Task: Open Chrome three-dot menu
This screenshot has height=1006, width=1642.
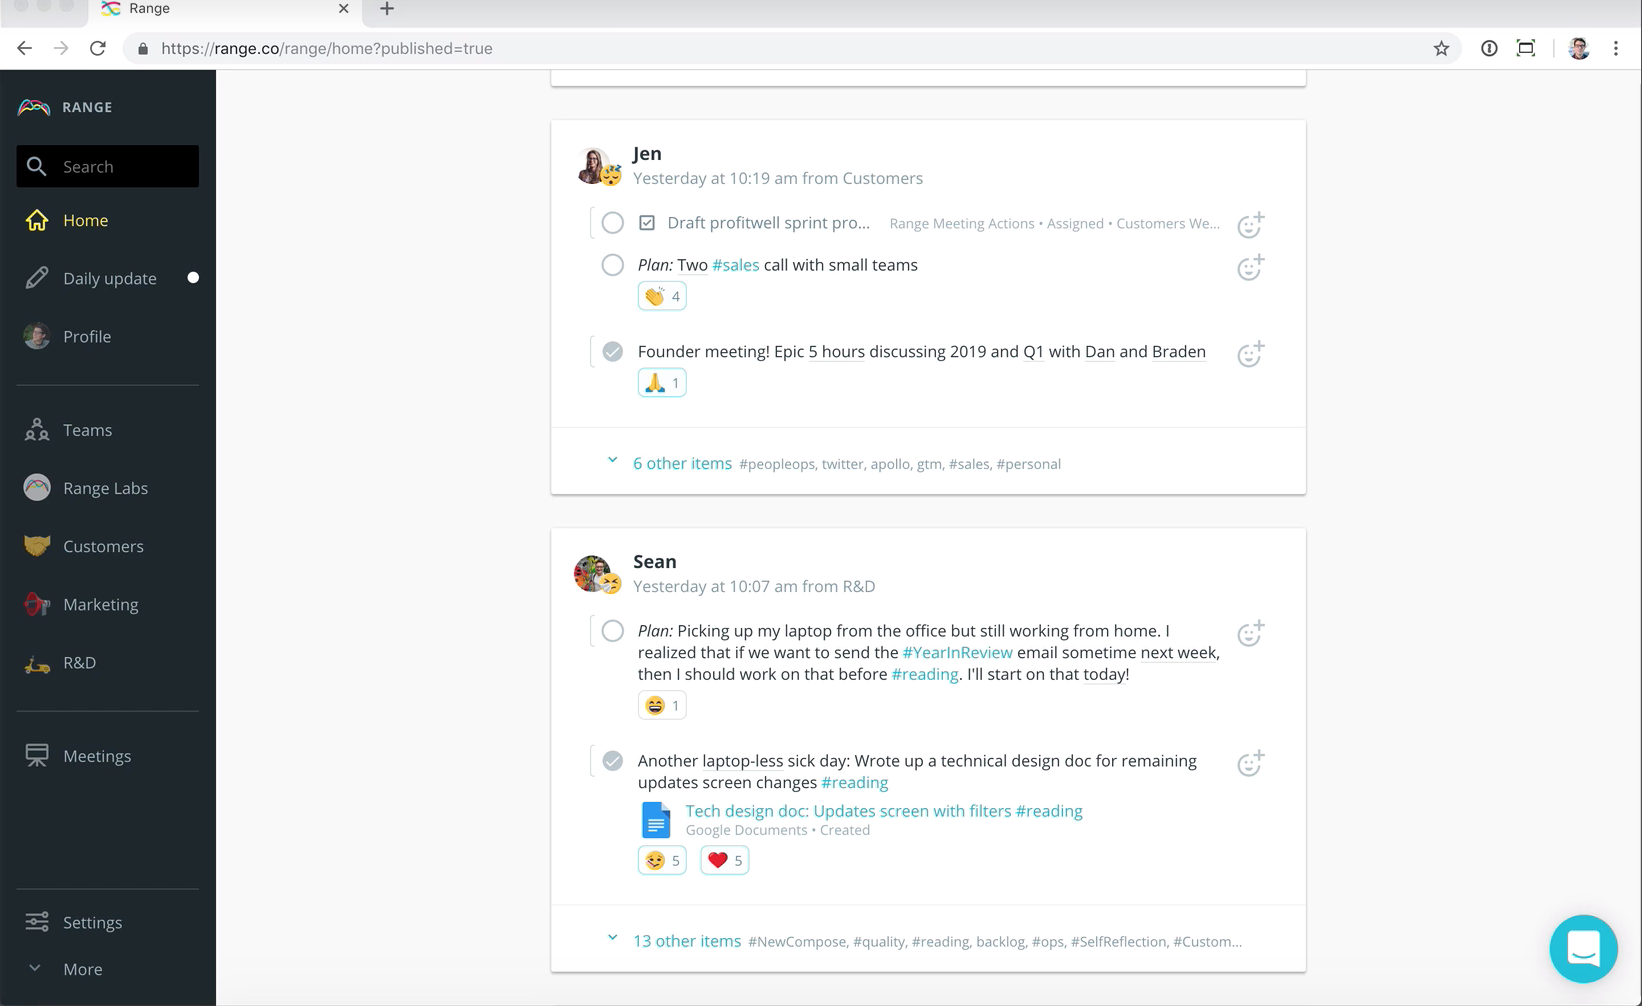Action: tap(1616, 48)
